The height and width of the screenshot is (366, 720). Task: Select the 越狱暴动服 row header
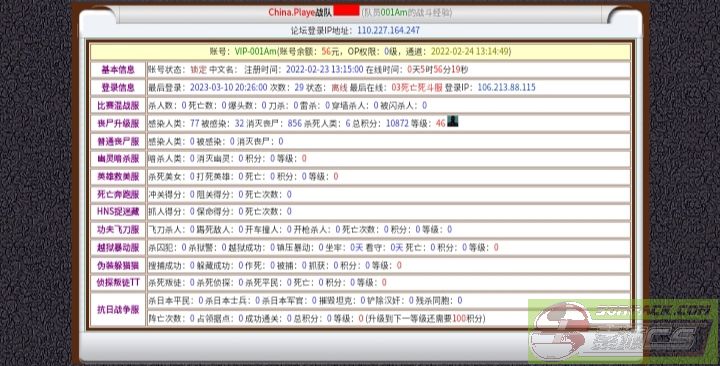(118, 247)
